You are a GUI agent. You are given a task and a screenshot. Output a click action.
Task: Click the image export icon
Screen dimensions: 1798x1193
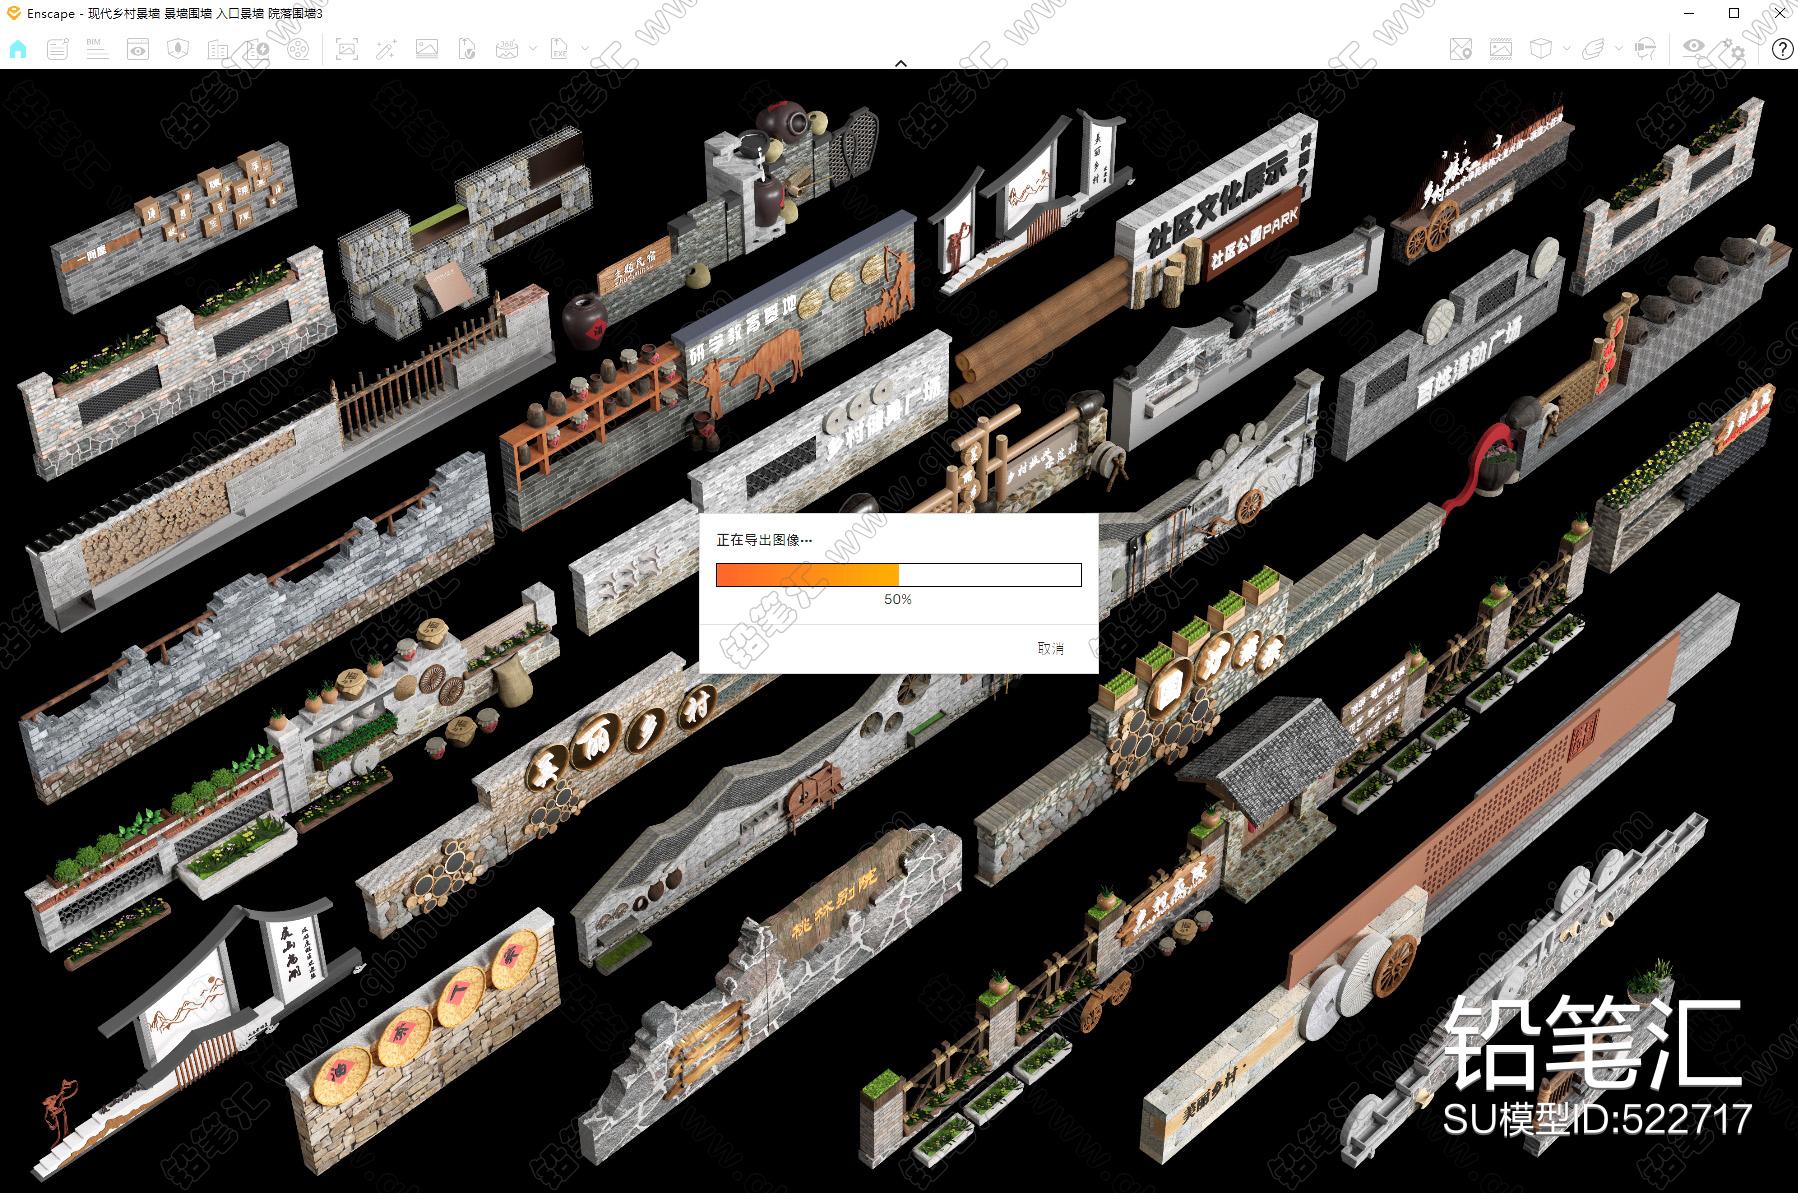click(x=427, y=49)
